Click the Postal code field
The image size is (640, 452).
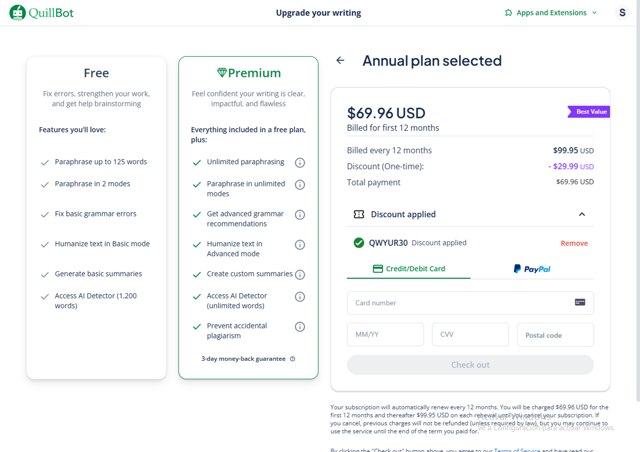[554, 335]
